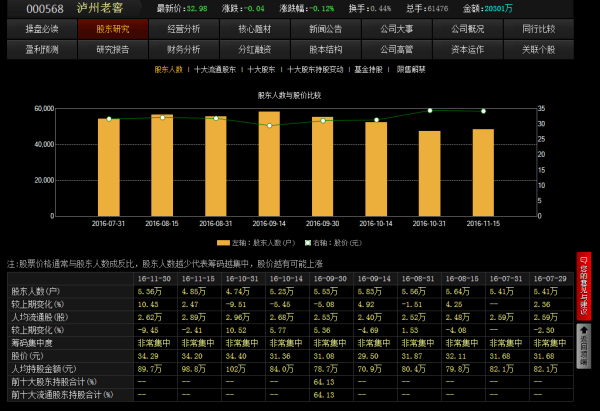This screenshot has height=411, width=600.
Task: Open the 操盘必读 tab
Action: click(42, 29)
